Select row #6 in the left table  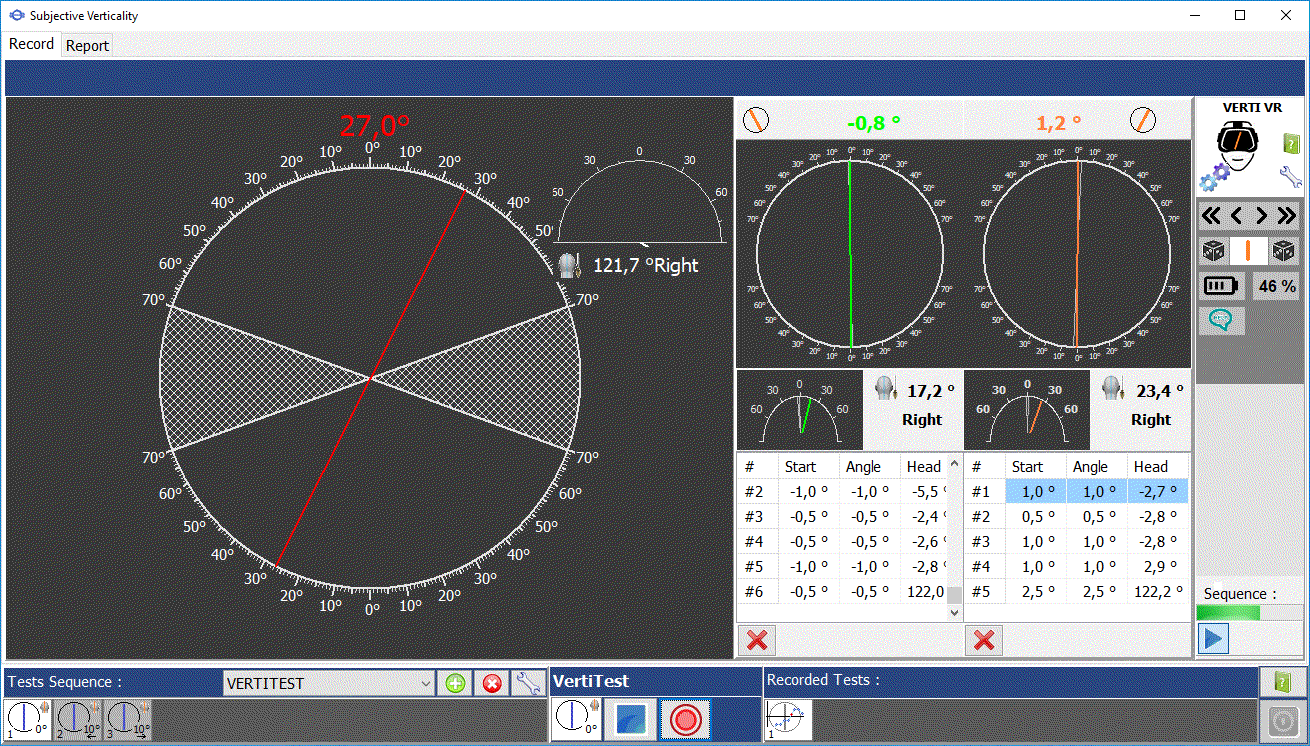point(842,592)
